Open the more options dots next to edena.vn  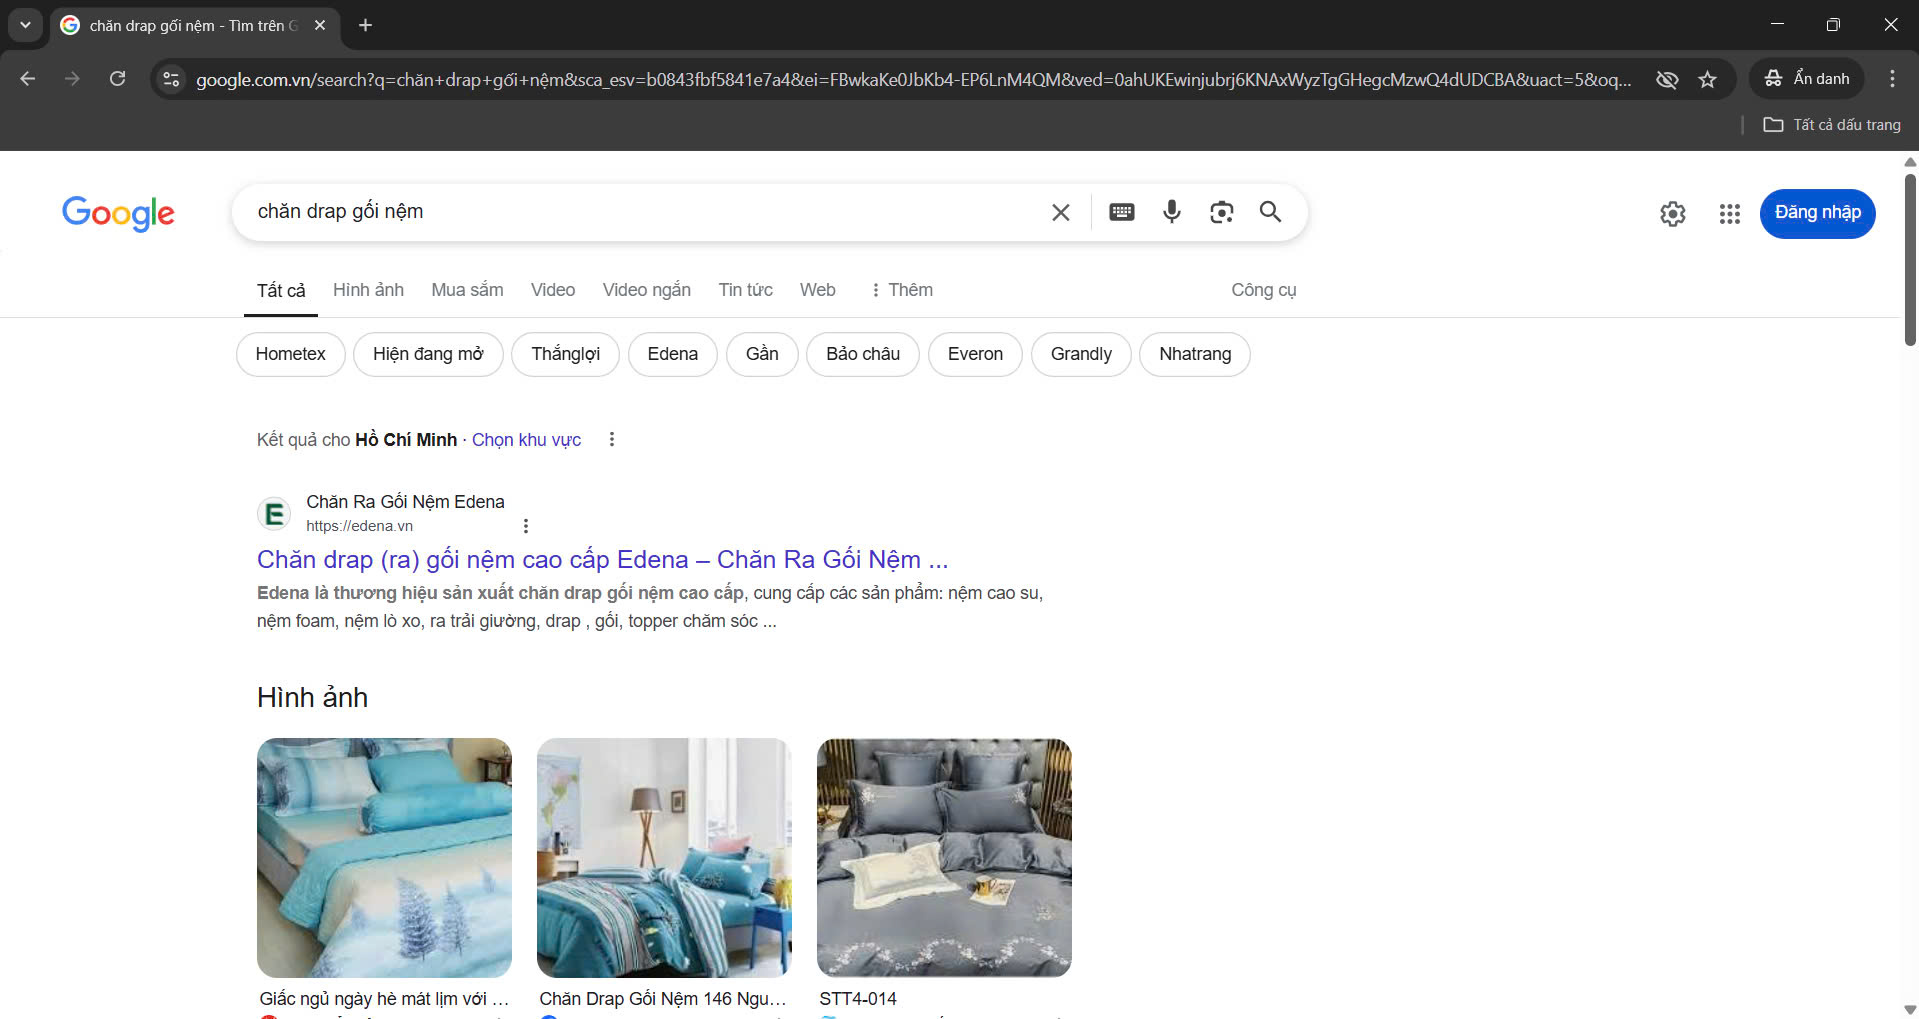click(x=526, y=526)
